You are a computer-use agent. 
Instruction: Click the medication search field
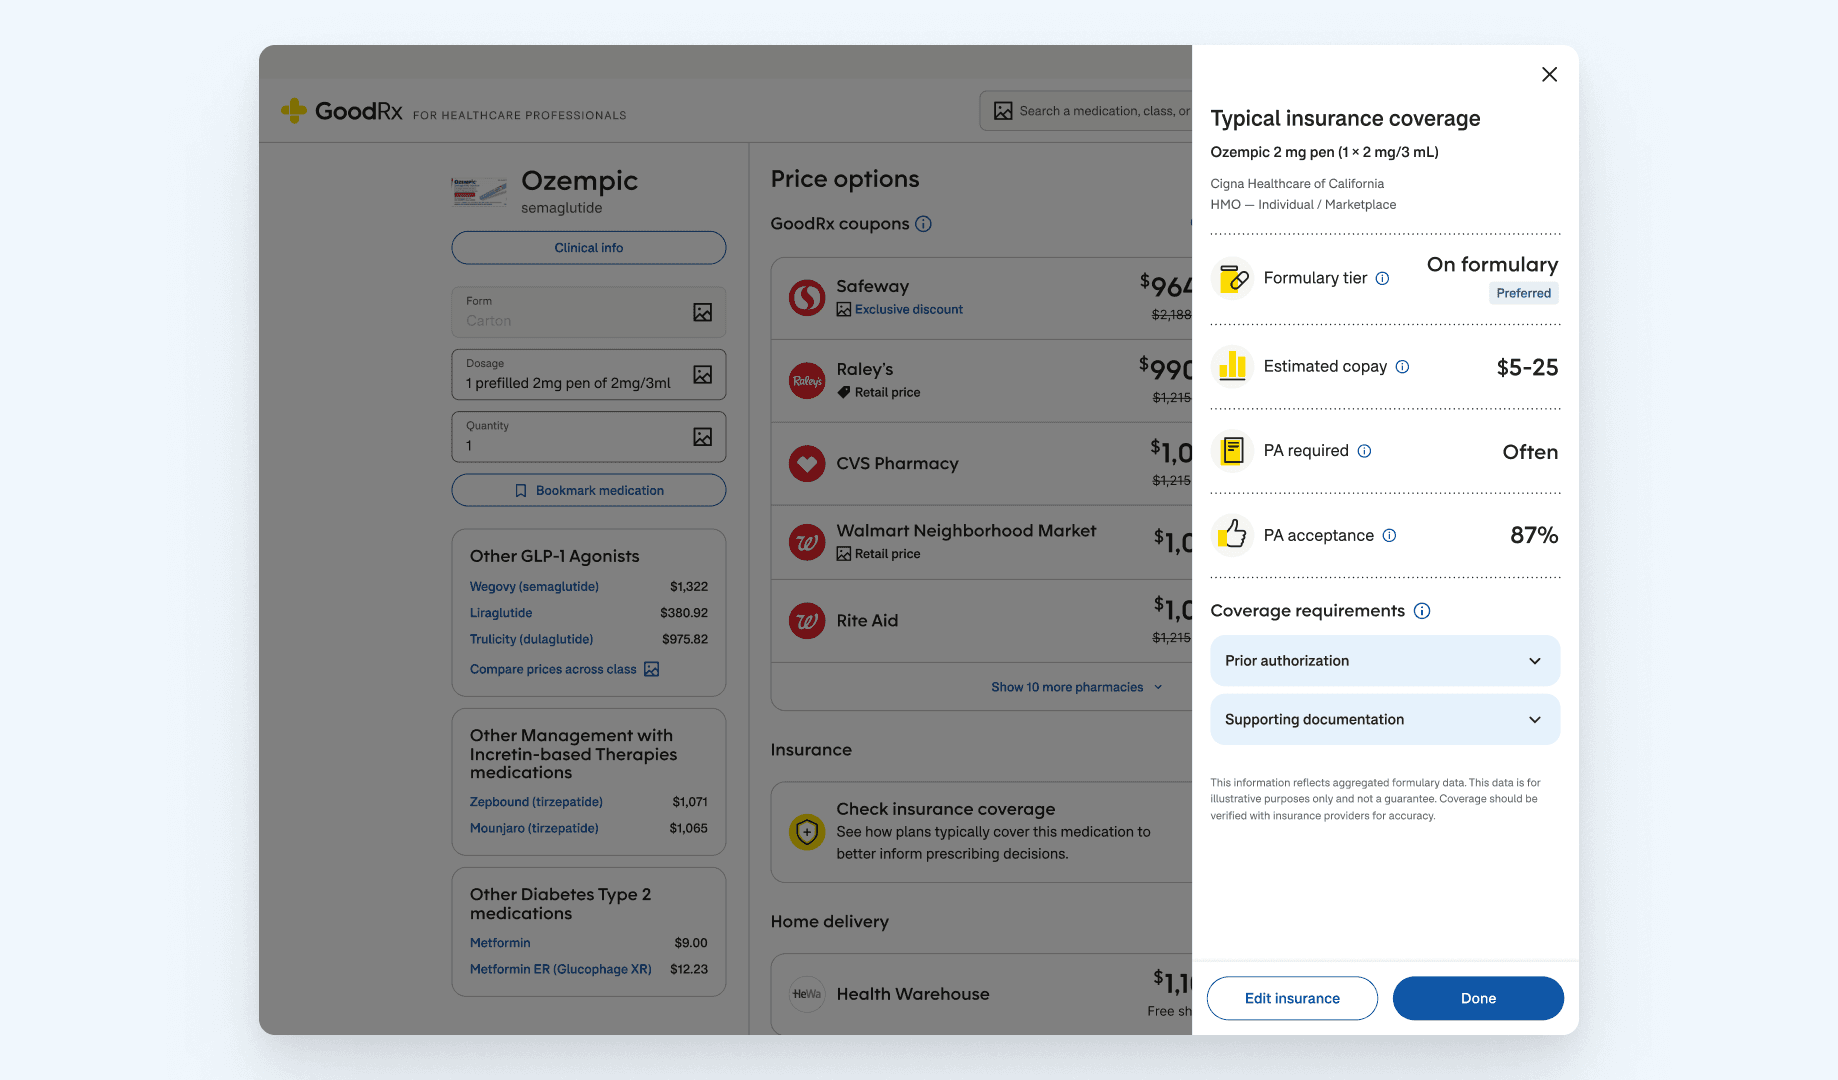click(x=1086, y=111)
